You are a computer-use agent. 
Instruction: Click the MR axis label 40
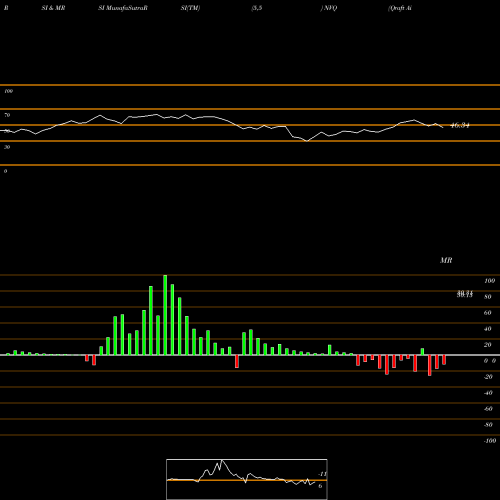(488, 329)
